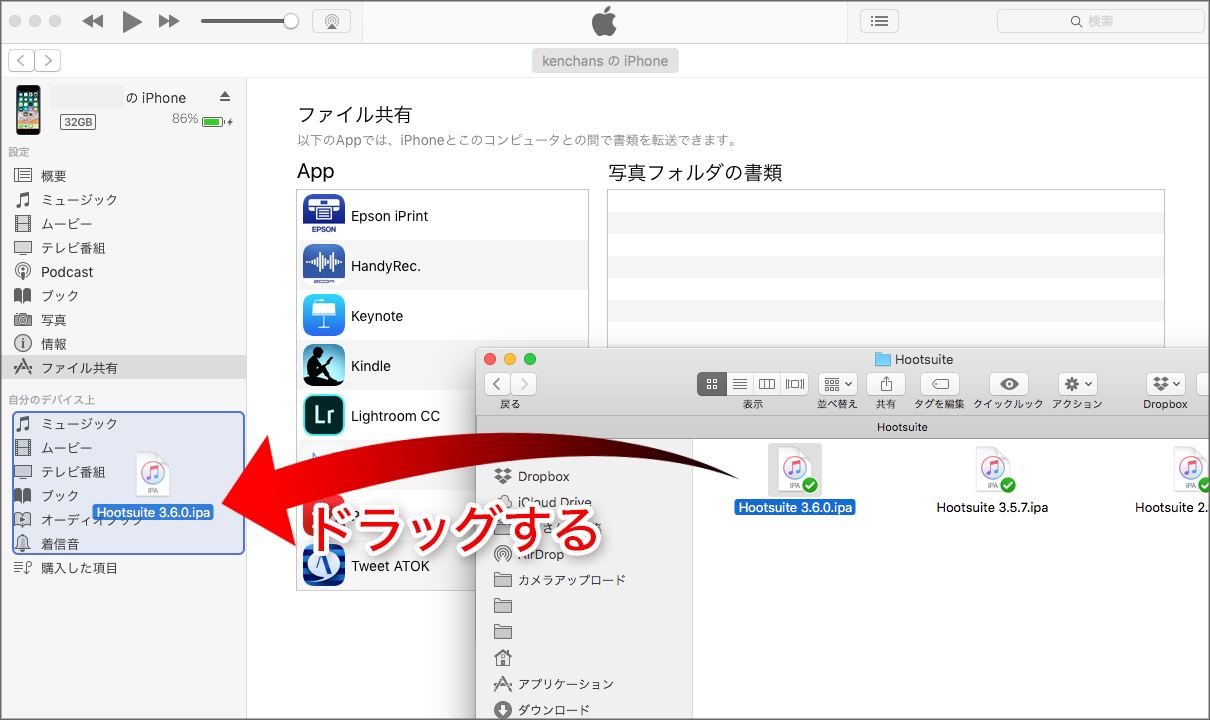The image size is (1210, 720).
Task: Open the iTunes list view button
Action: (879, 21)
